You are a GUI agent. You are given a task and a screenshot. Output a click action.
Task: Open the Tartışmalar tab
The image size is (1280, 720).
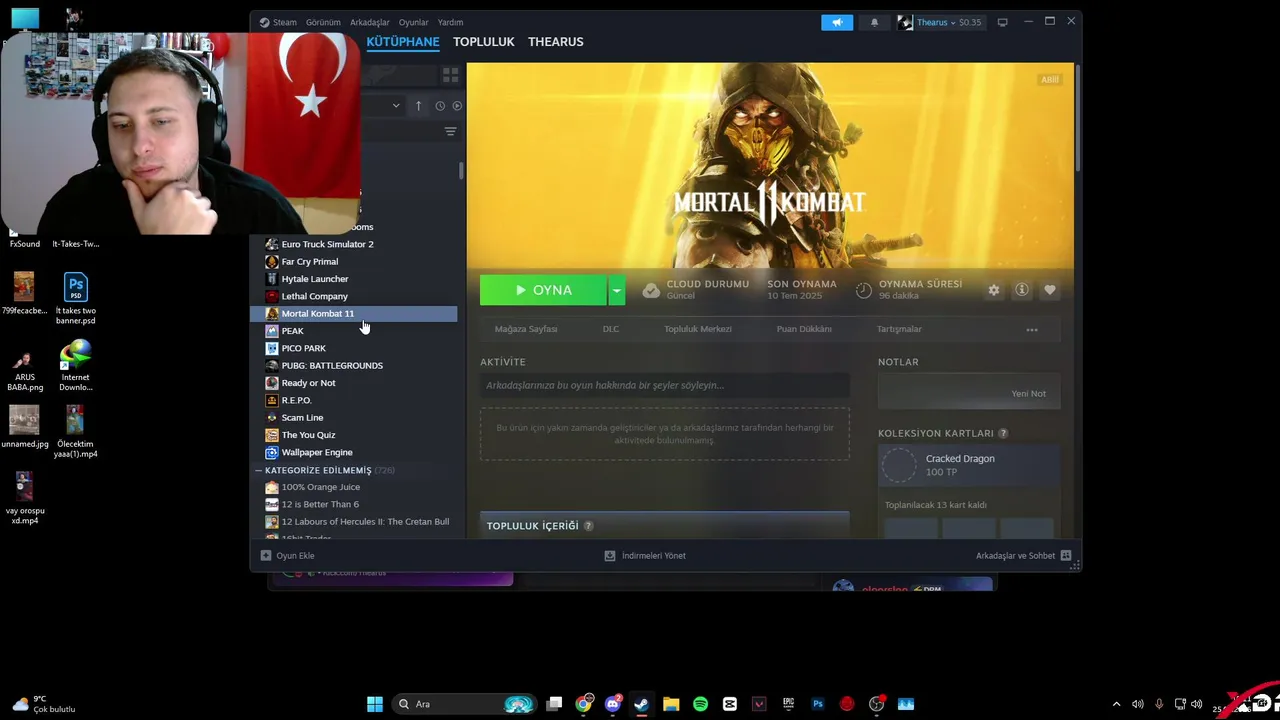[899, 329]
